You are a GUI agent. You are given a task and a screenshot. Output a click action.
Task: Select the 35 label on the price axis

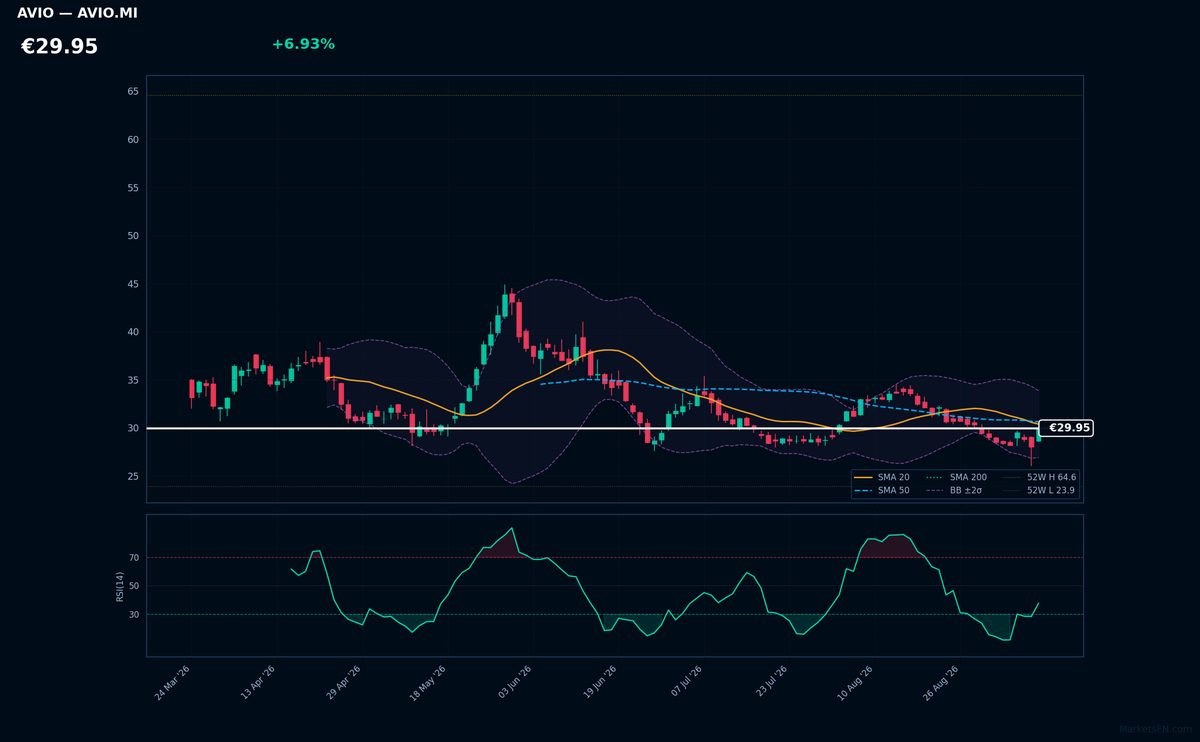(x=133, y=380)
